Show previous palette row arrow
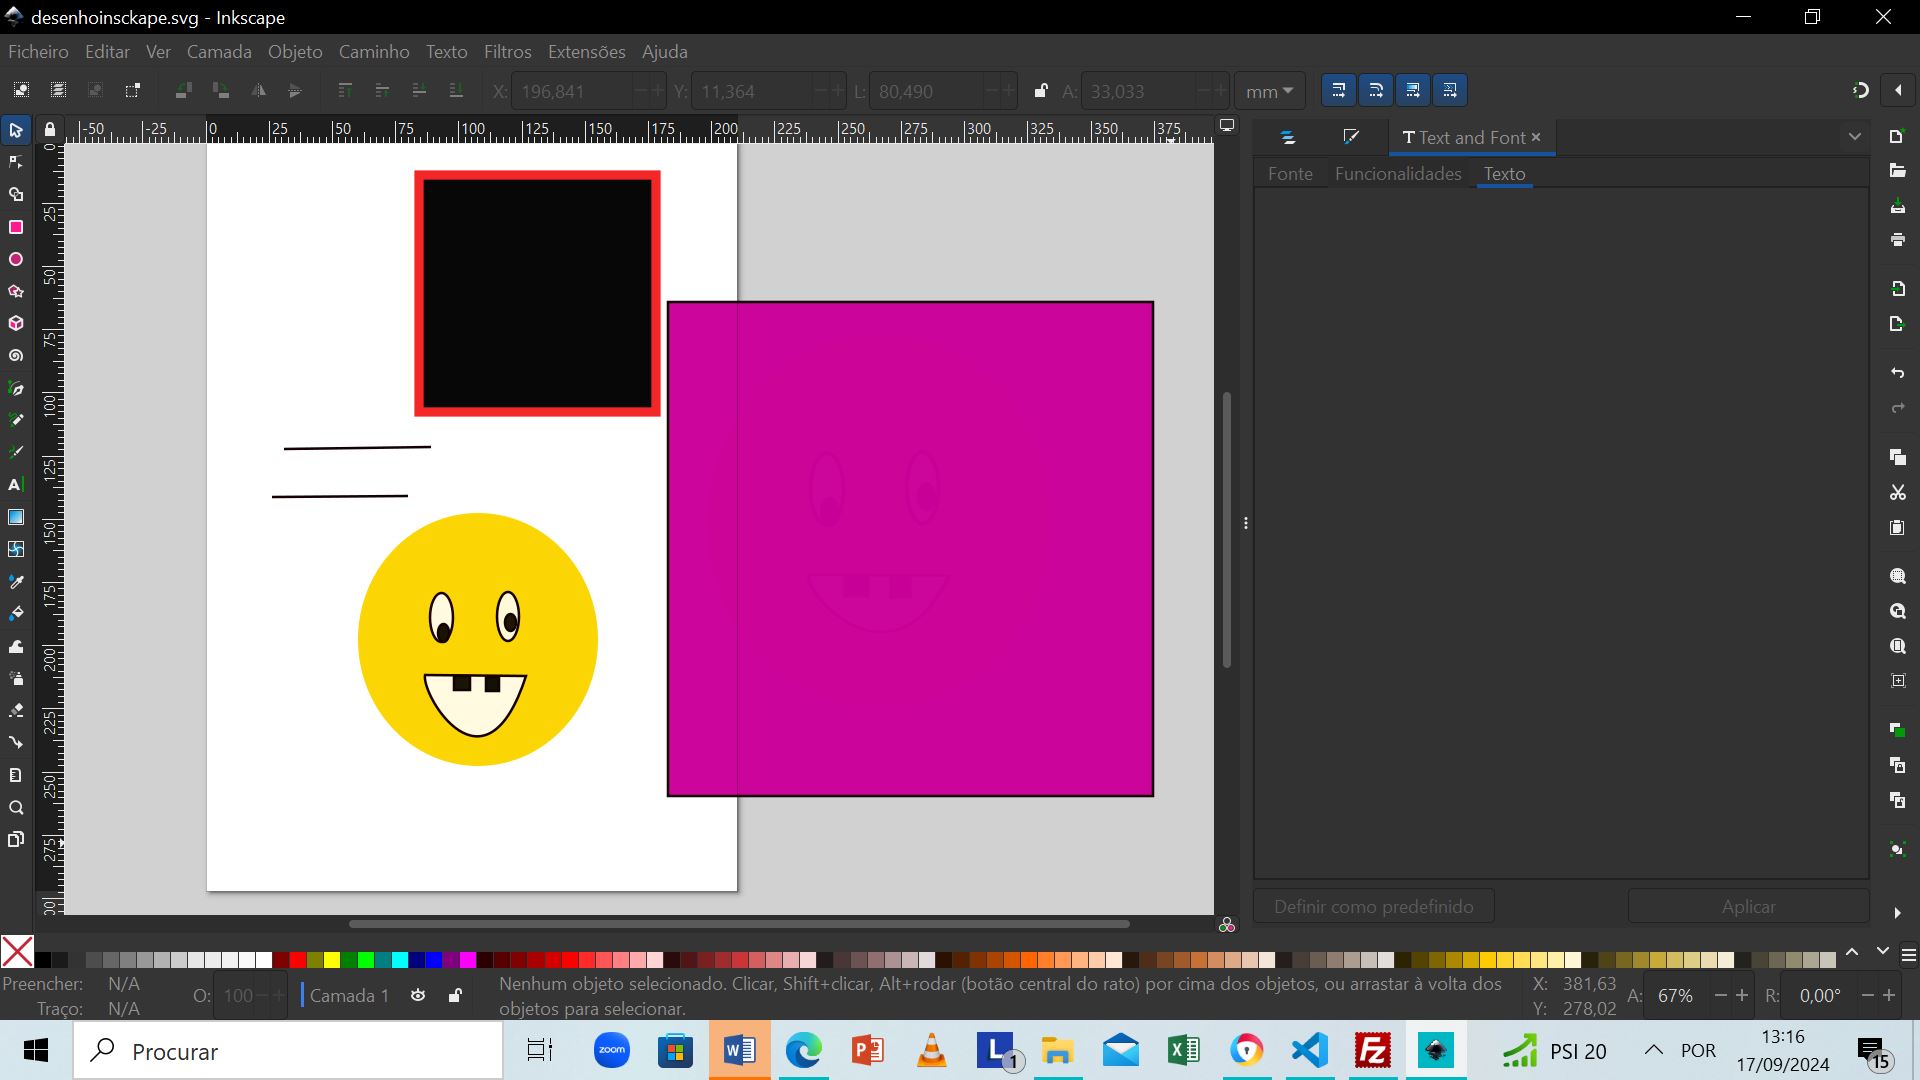The image size is (1920, 1080). tap(1852, 951)
